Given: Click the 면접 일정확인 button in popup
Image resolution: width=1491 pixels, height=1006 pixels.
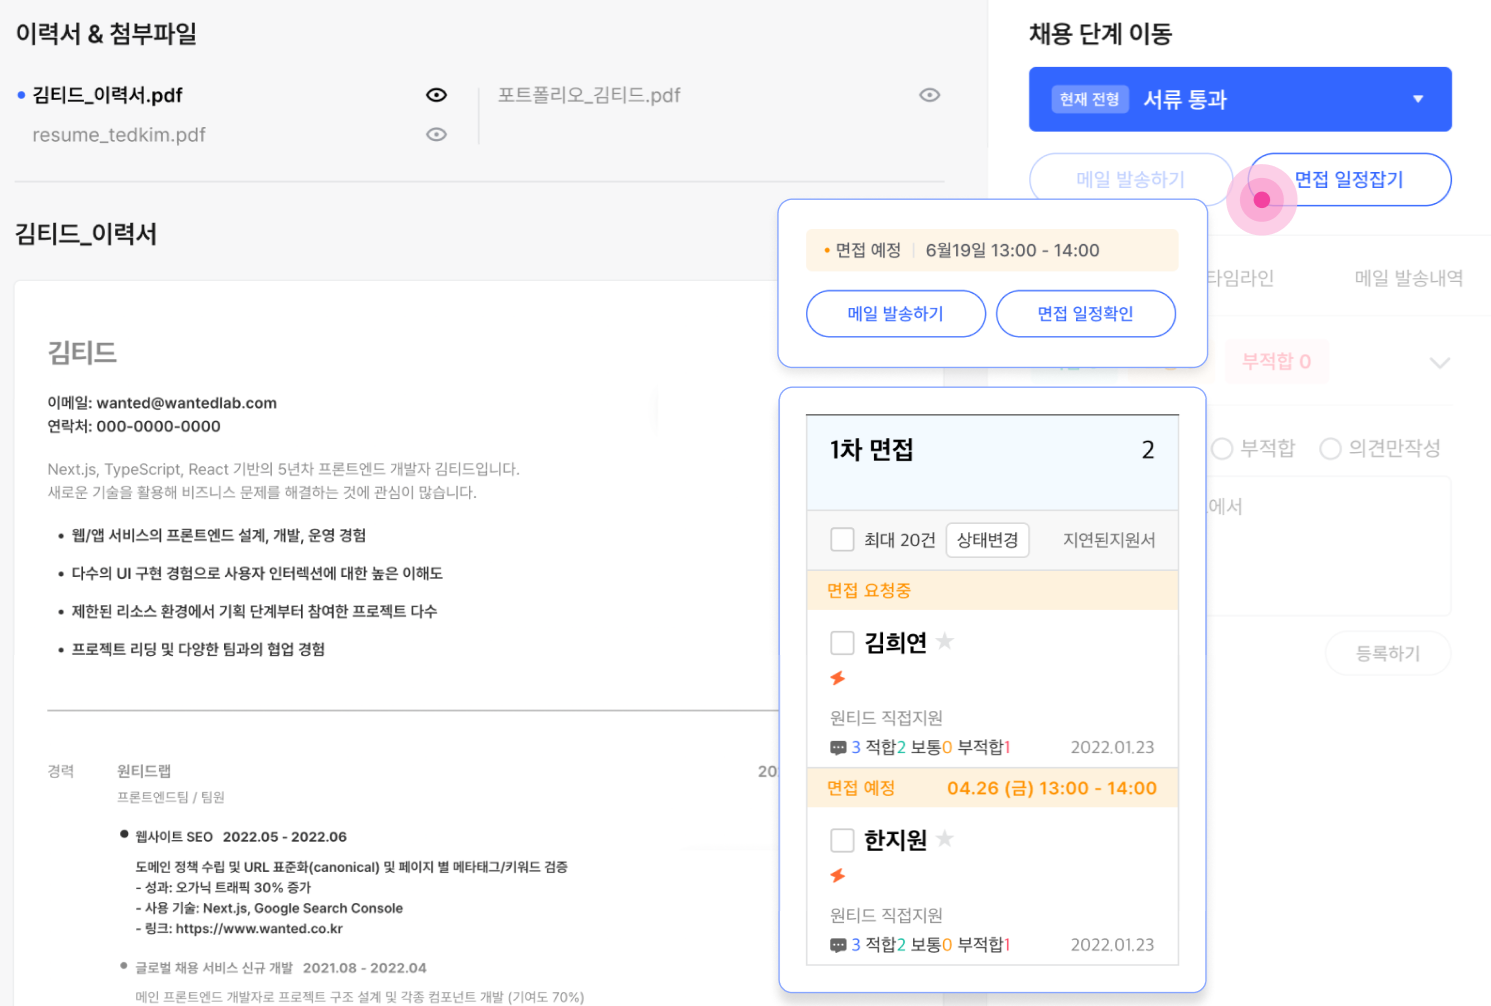Looking at the screenshot, I should click(x=1085, y=314).
